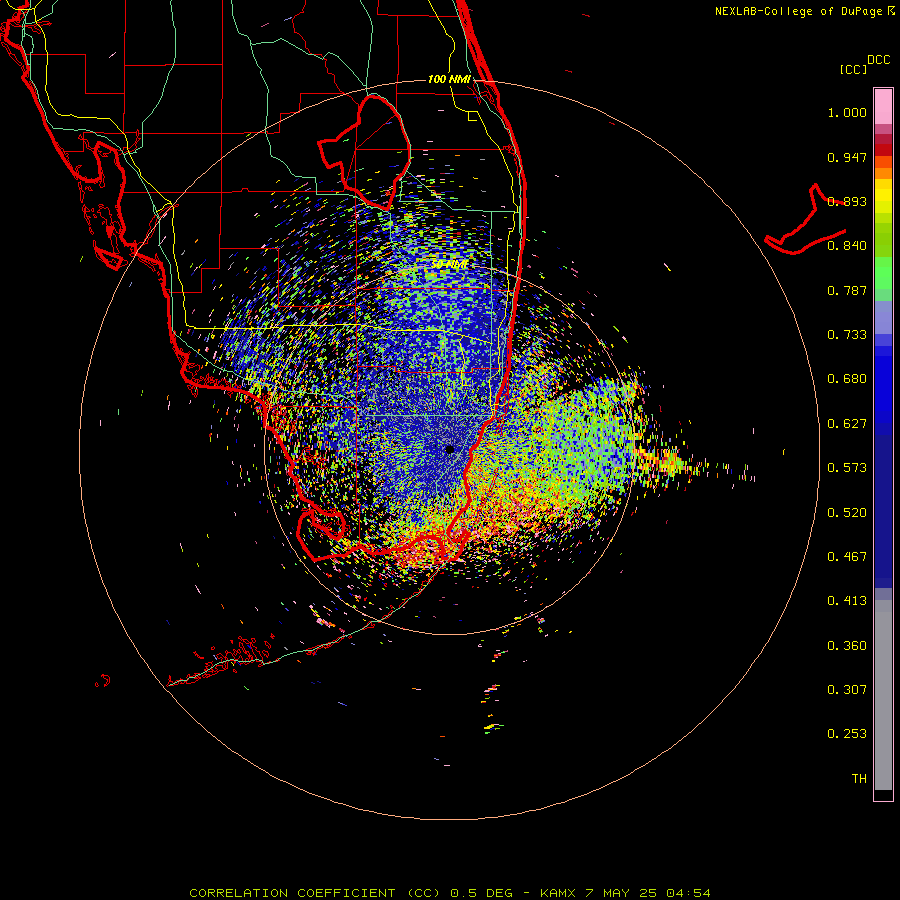Click the 0.947 scale value
900x900 pixels.
click(x=847, y=157)
